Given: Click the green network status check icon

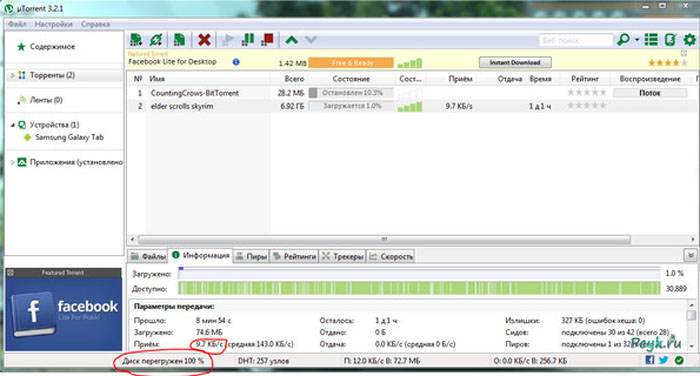Looking at the screenshot, I should (x=679, y=360).
